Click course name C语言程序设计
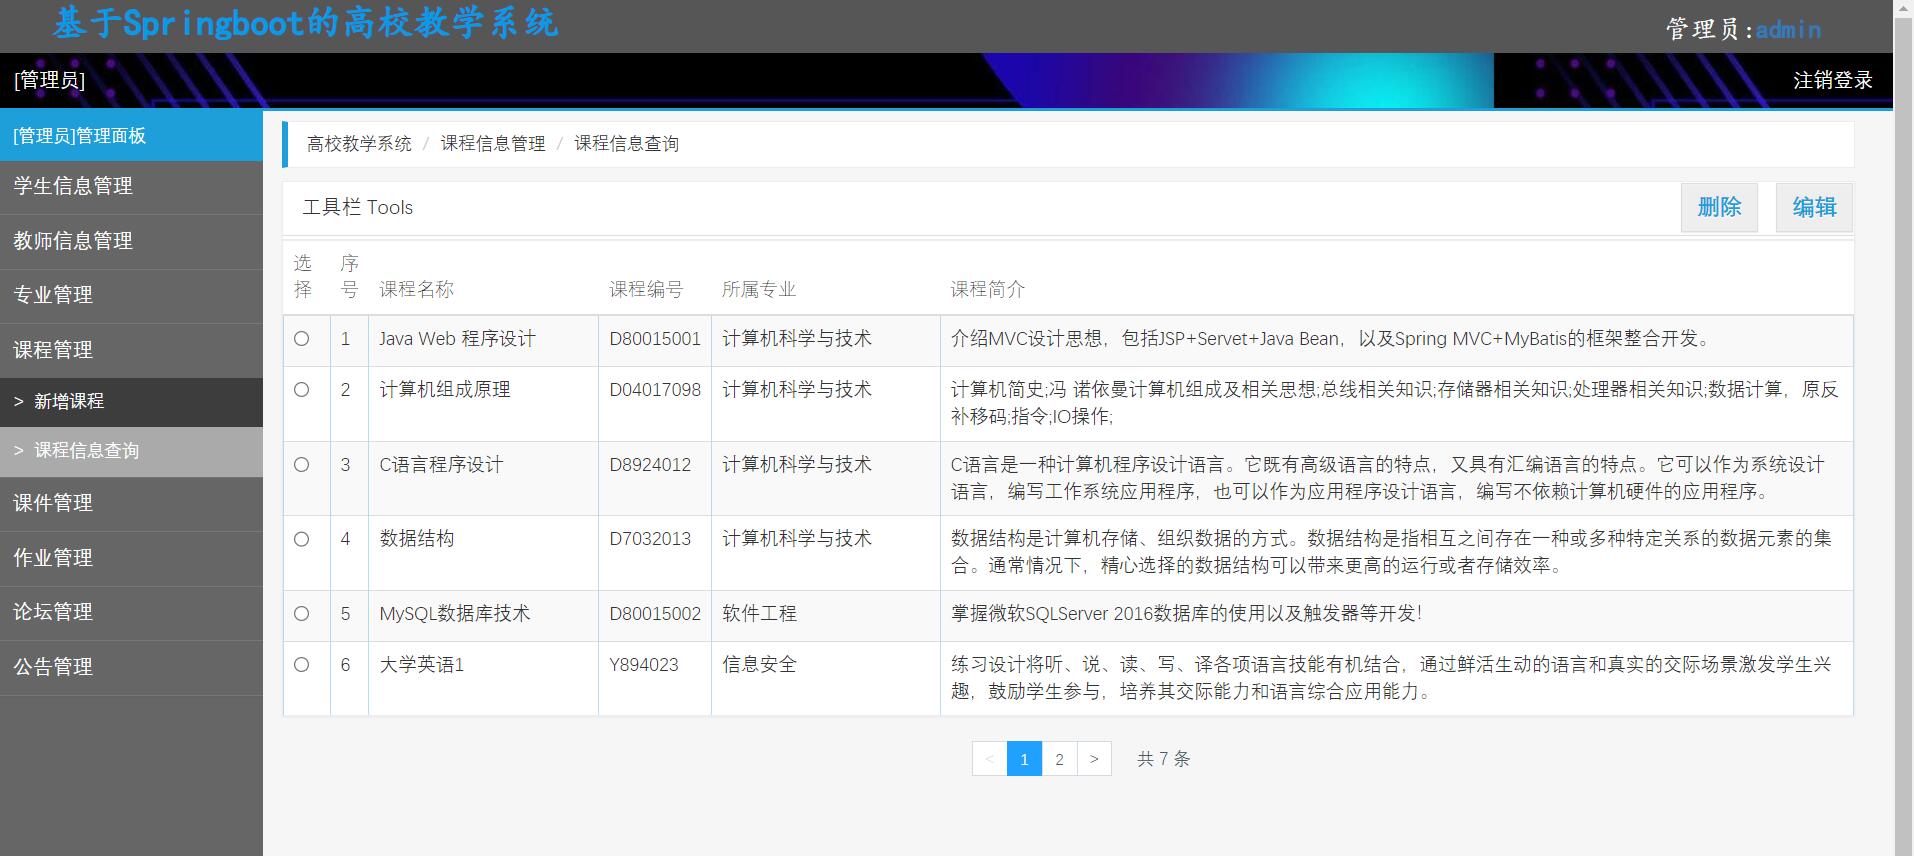The height and width of the screenshot is (856, 1914). 441,465
